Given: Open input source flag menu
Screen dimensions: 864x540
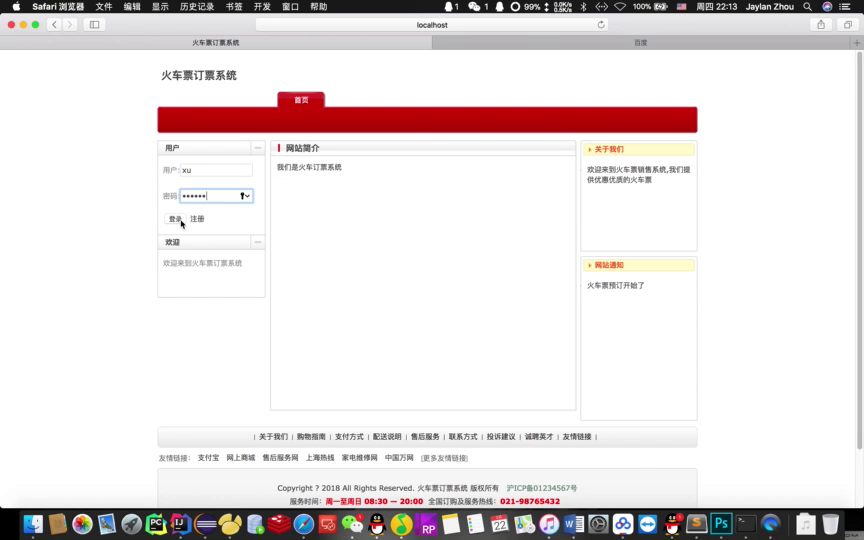Looking at the screenshot, I should (682, 7).
